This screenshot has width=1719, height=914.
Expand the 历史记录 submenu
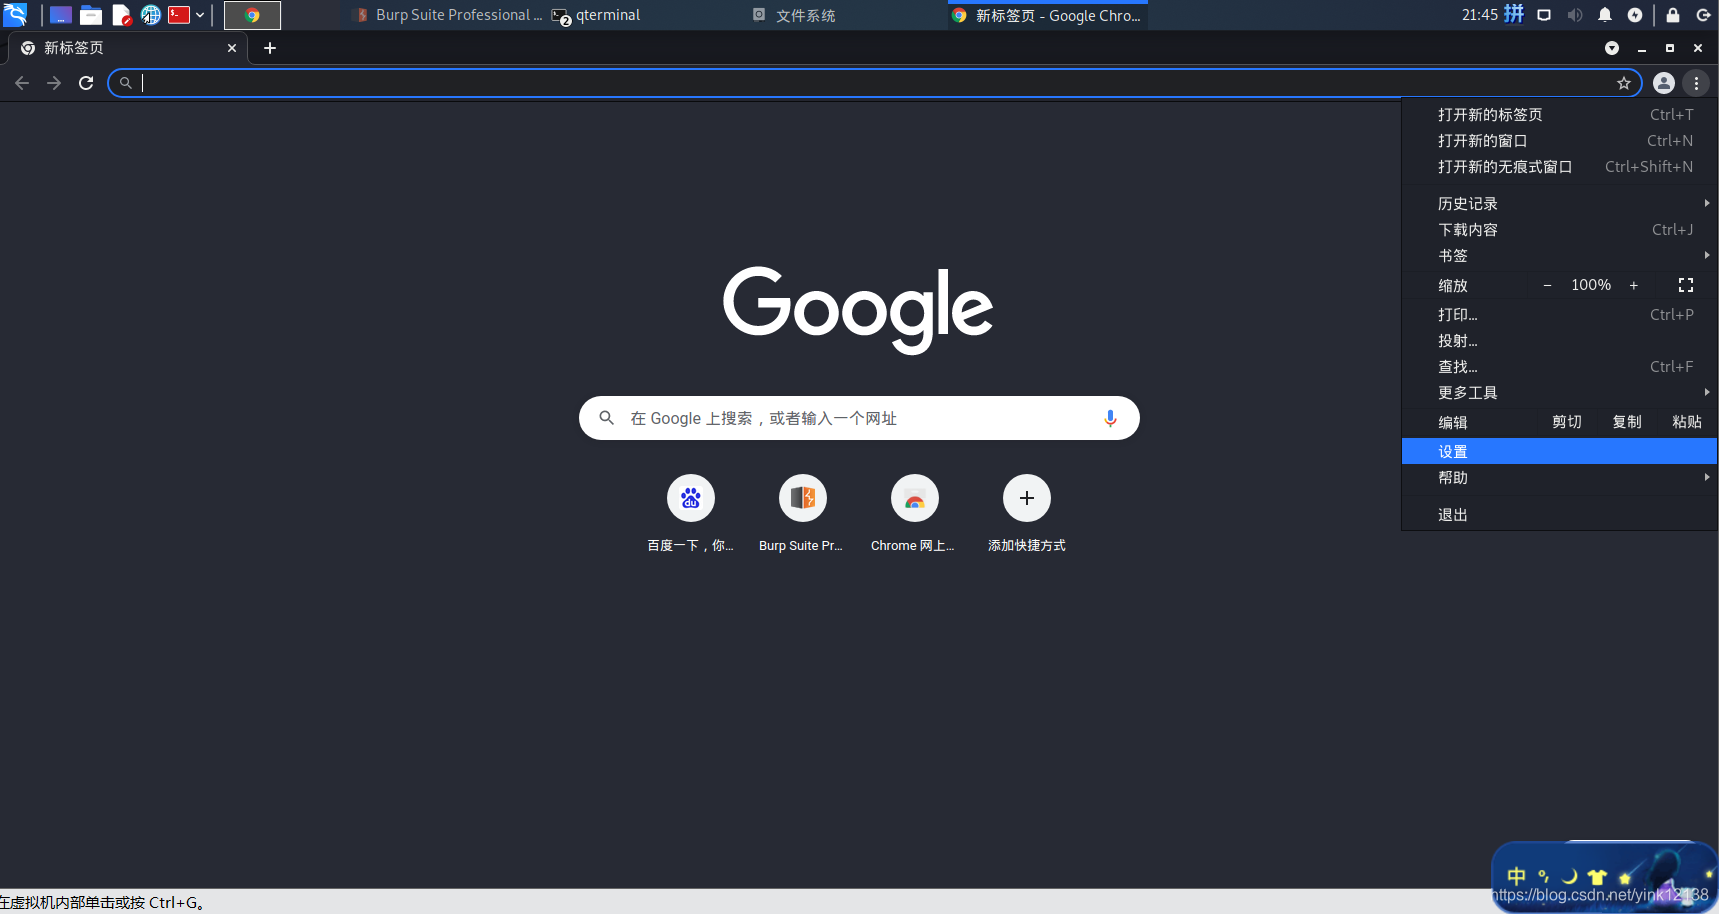(x=1560, y=204)
